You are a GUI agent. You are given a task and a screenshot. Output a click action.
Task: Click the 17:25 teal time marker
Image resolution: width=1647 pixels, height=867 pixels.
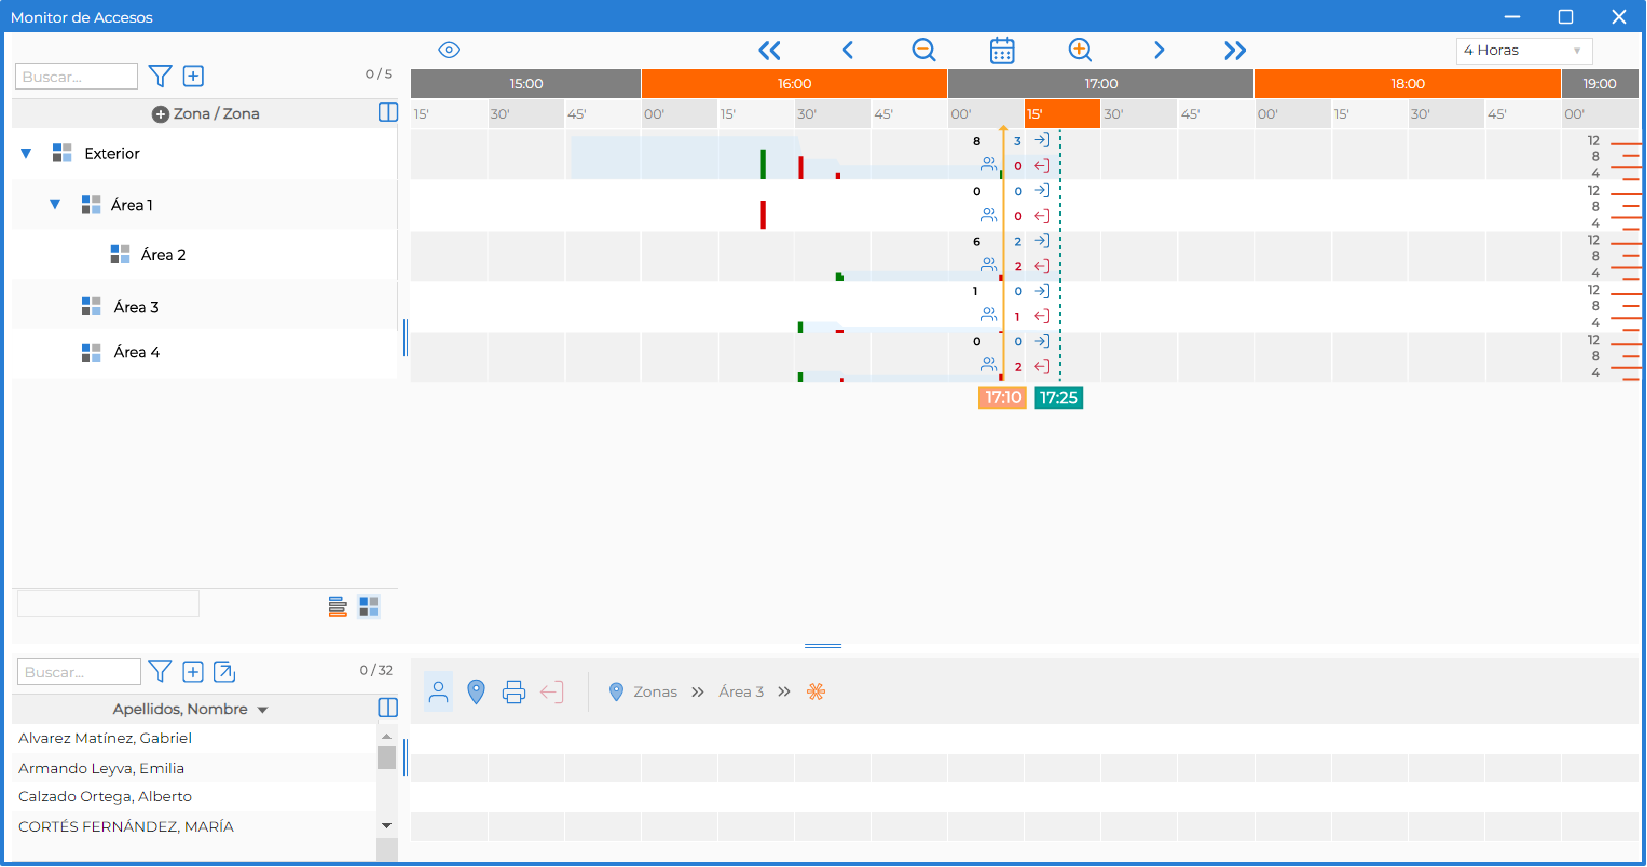[x=1058, y=397]
